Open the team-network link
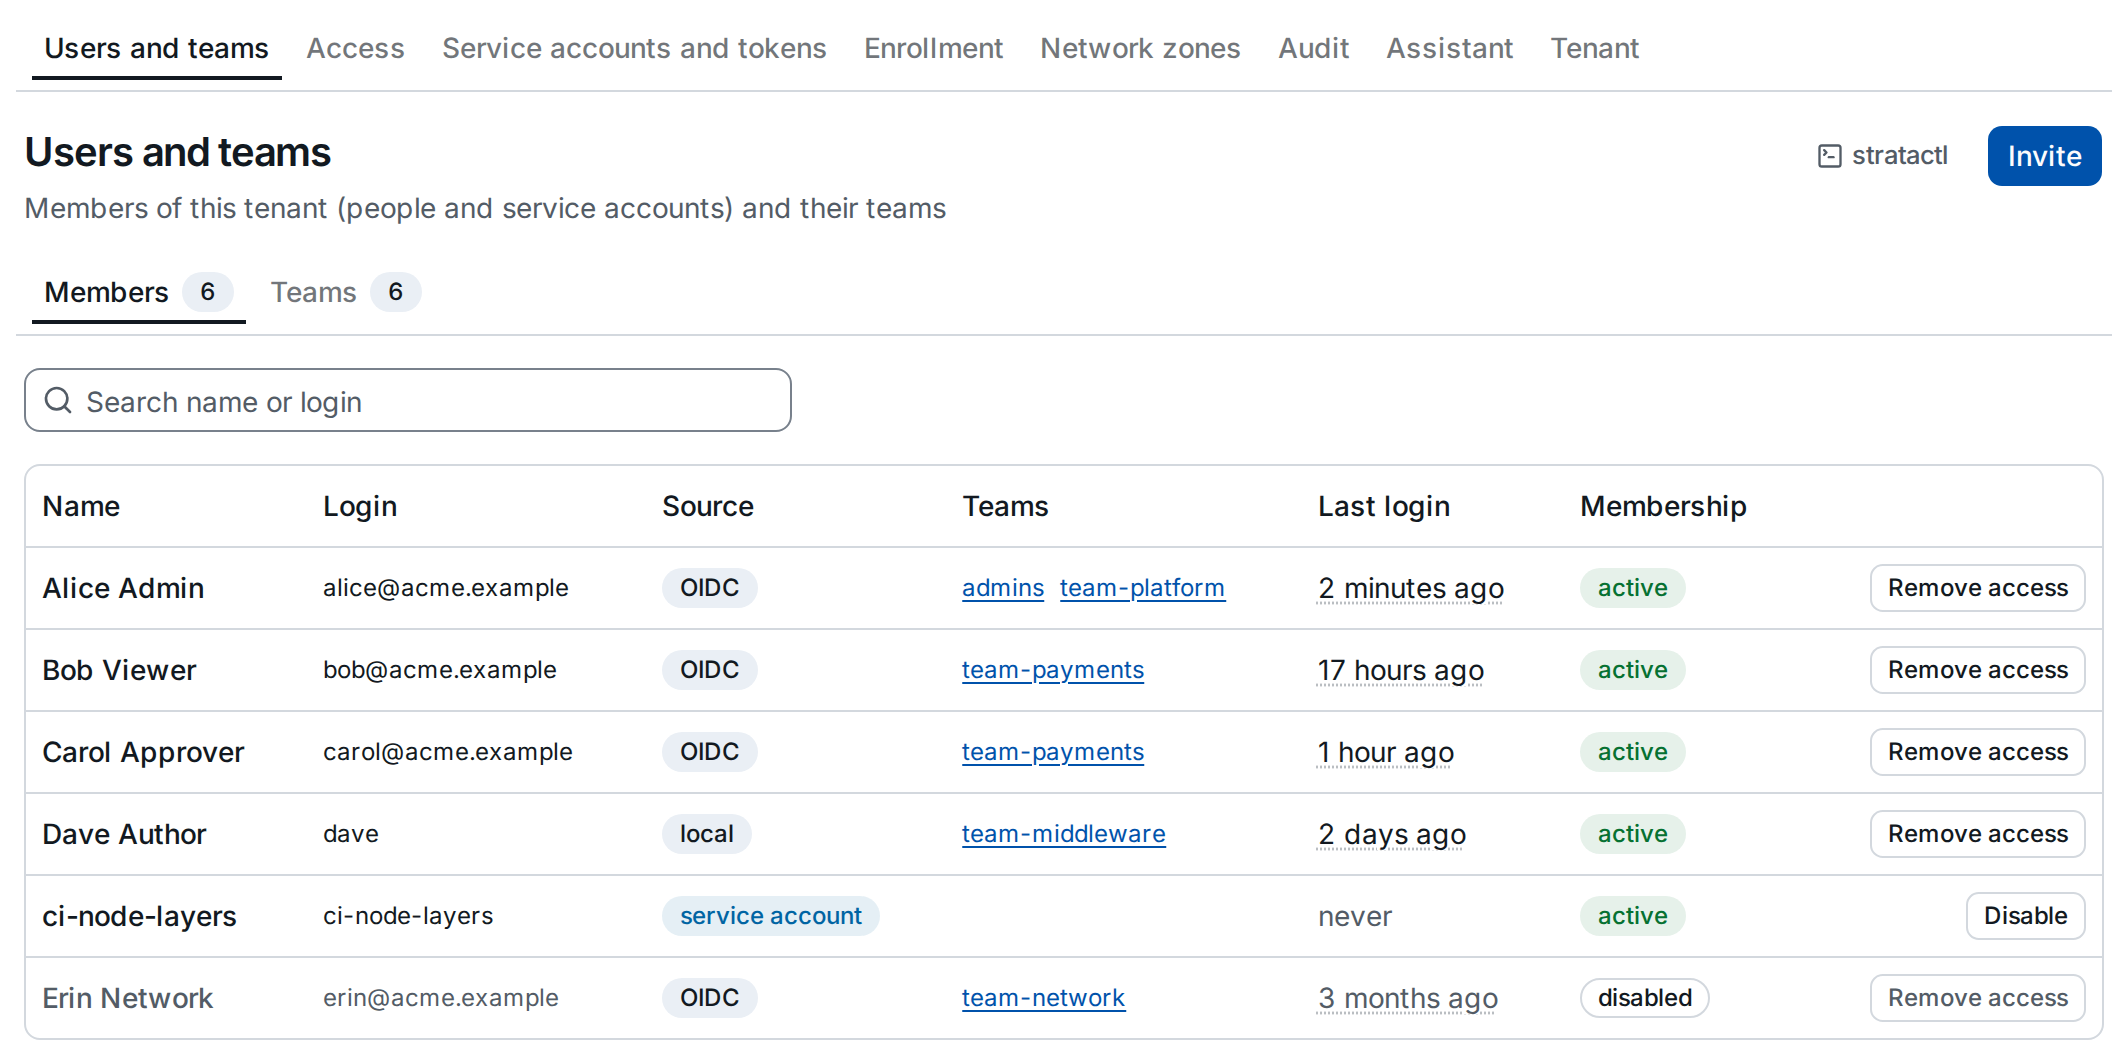 (x=1043, y=998)
